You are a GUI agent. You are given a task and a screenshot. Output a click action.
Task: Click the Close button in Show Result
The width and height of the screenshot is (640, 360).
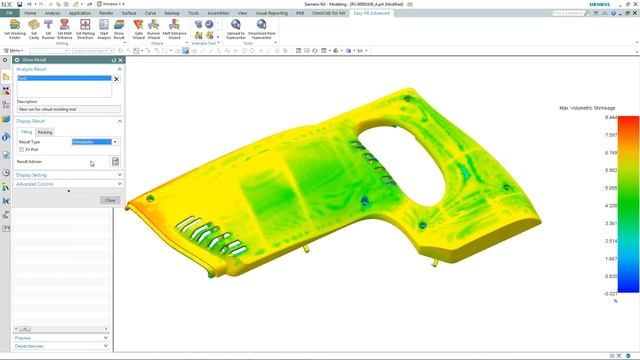(x=110, y=200)
